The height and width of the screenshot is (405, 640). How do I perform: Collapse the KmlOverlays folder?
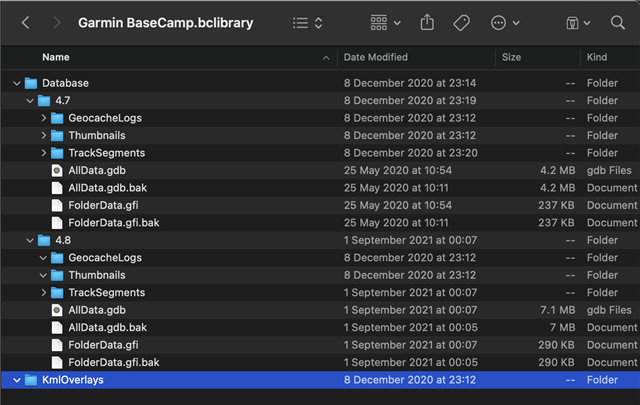click(17, 380)
